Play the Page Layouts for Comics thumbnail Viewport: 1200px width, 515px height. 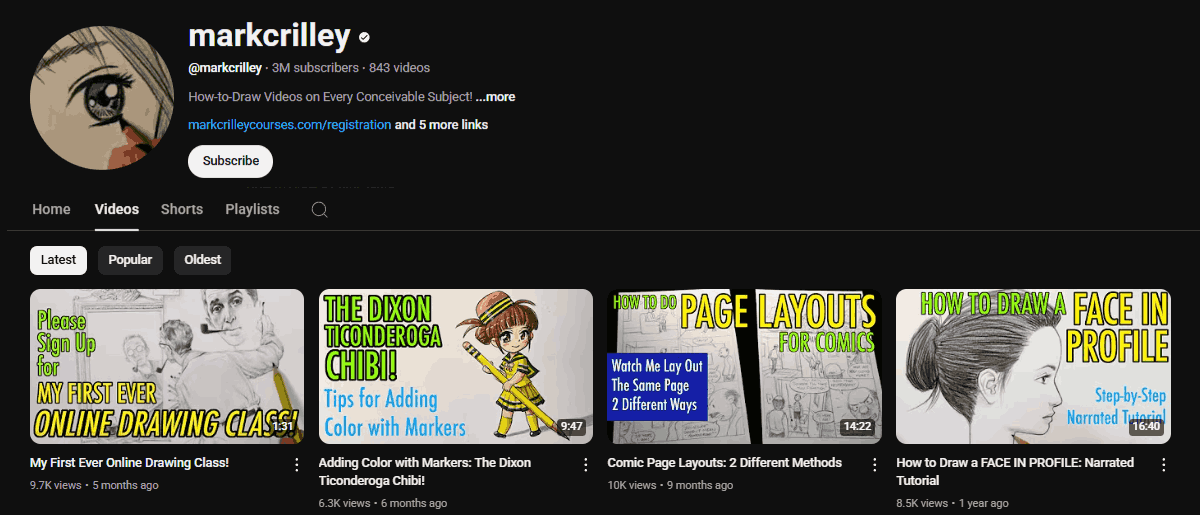coord(744,366)
